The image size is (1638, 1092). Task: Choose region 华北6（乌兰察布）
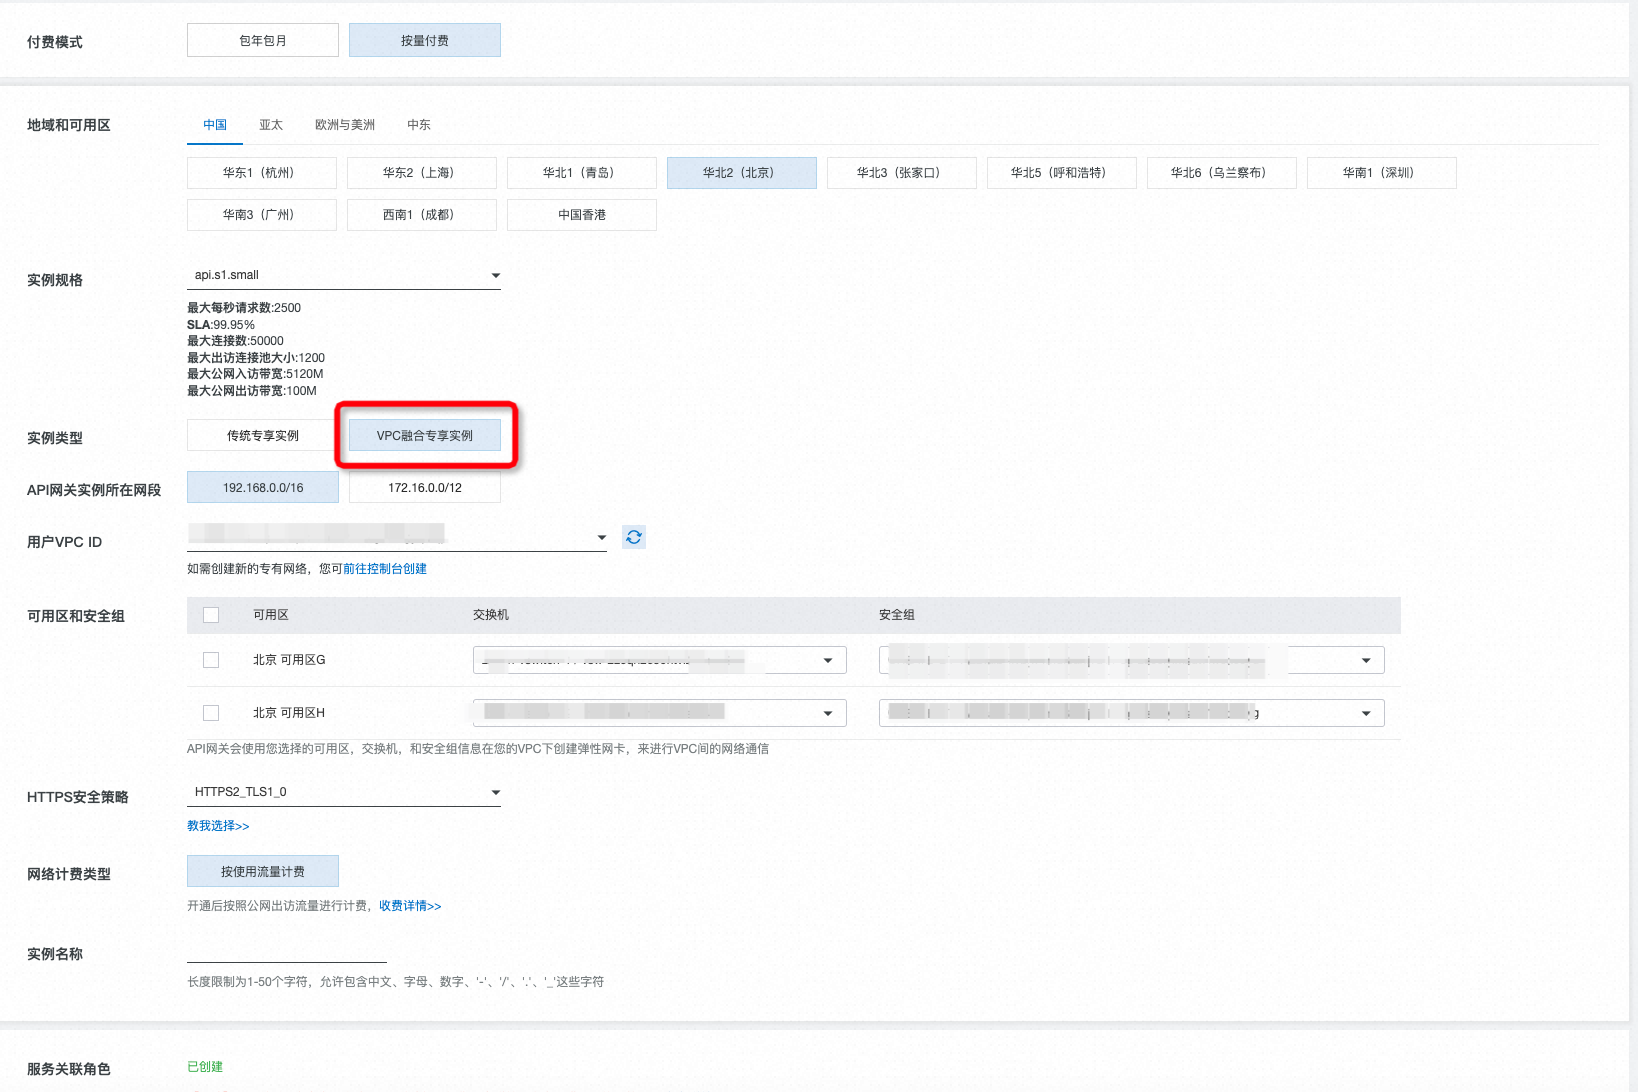1222,173
